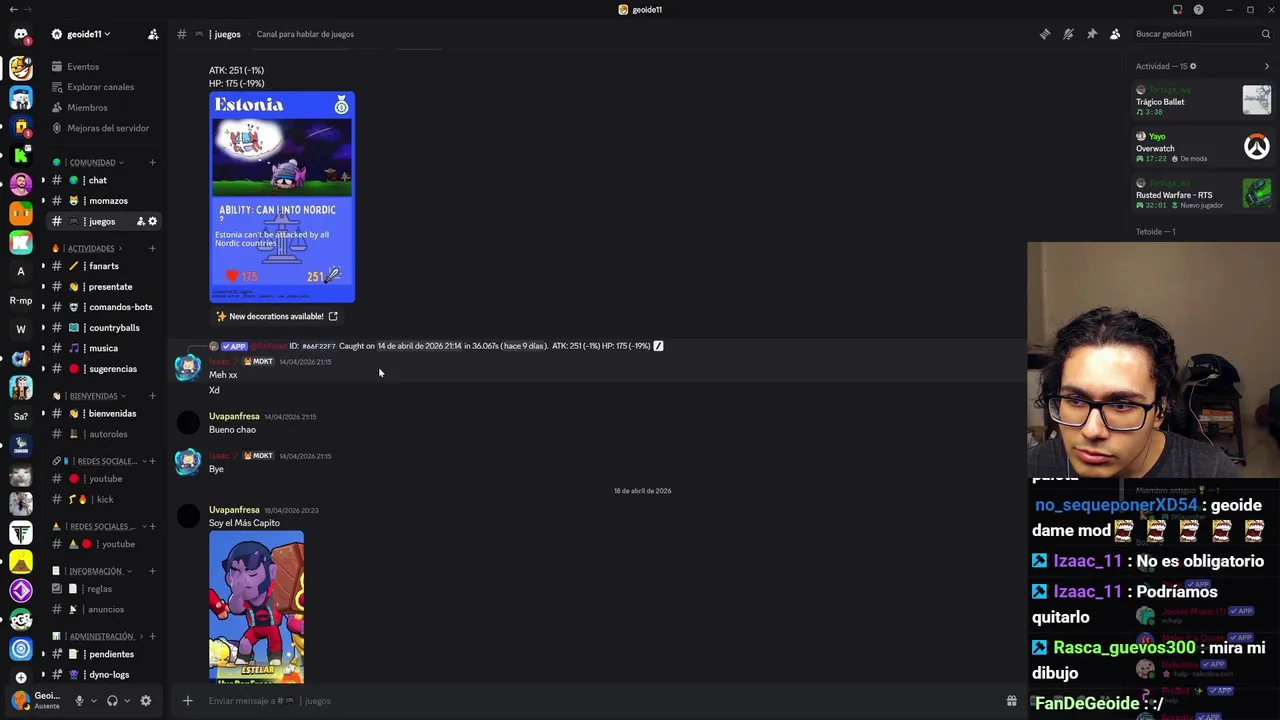Toggle microphone mute in user panel
The width and height of the screenshot is (1280, 720).
79,701
